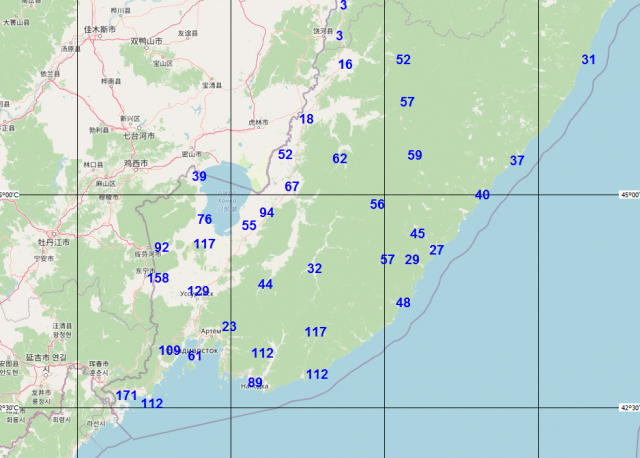Click the number 129 over Ussuriysk

199,292
